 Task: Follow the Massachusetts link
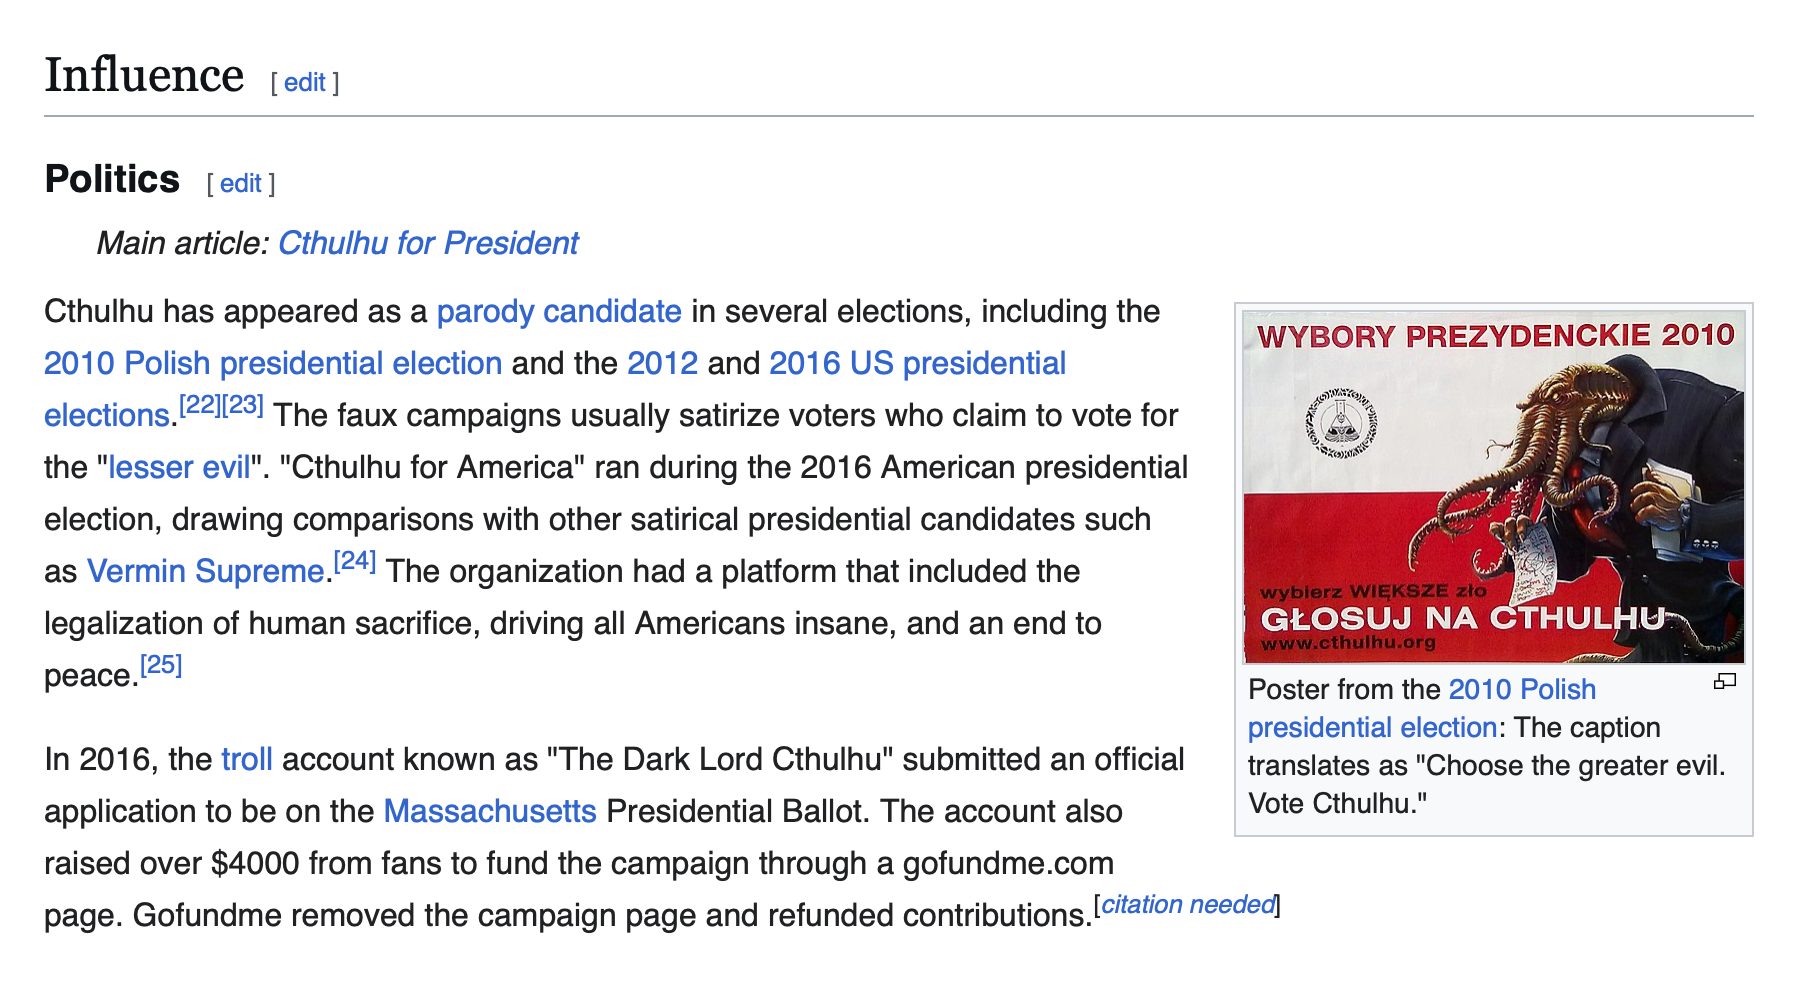[x=490, y=812]
